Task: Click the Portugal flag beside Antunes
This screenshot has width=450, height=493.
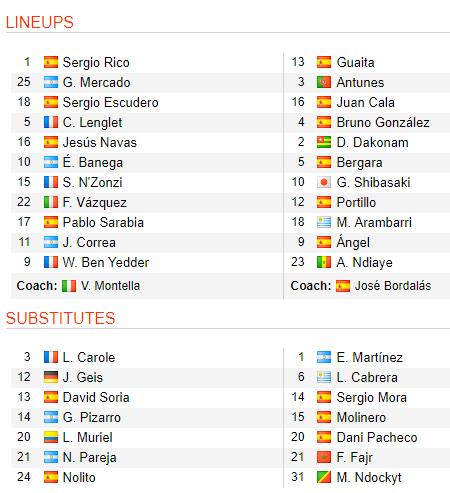Action: [x=324, y=82]
